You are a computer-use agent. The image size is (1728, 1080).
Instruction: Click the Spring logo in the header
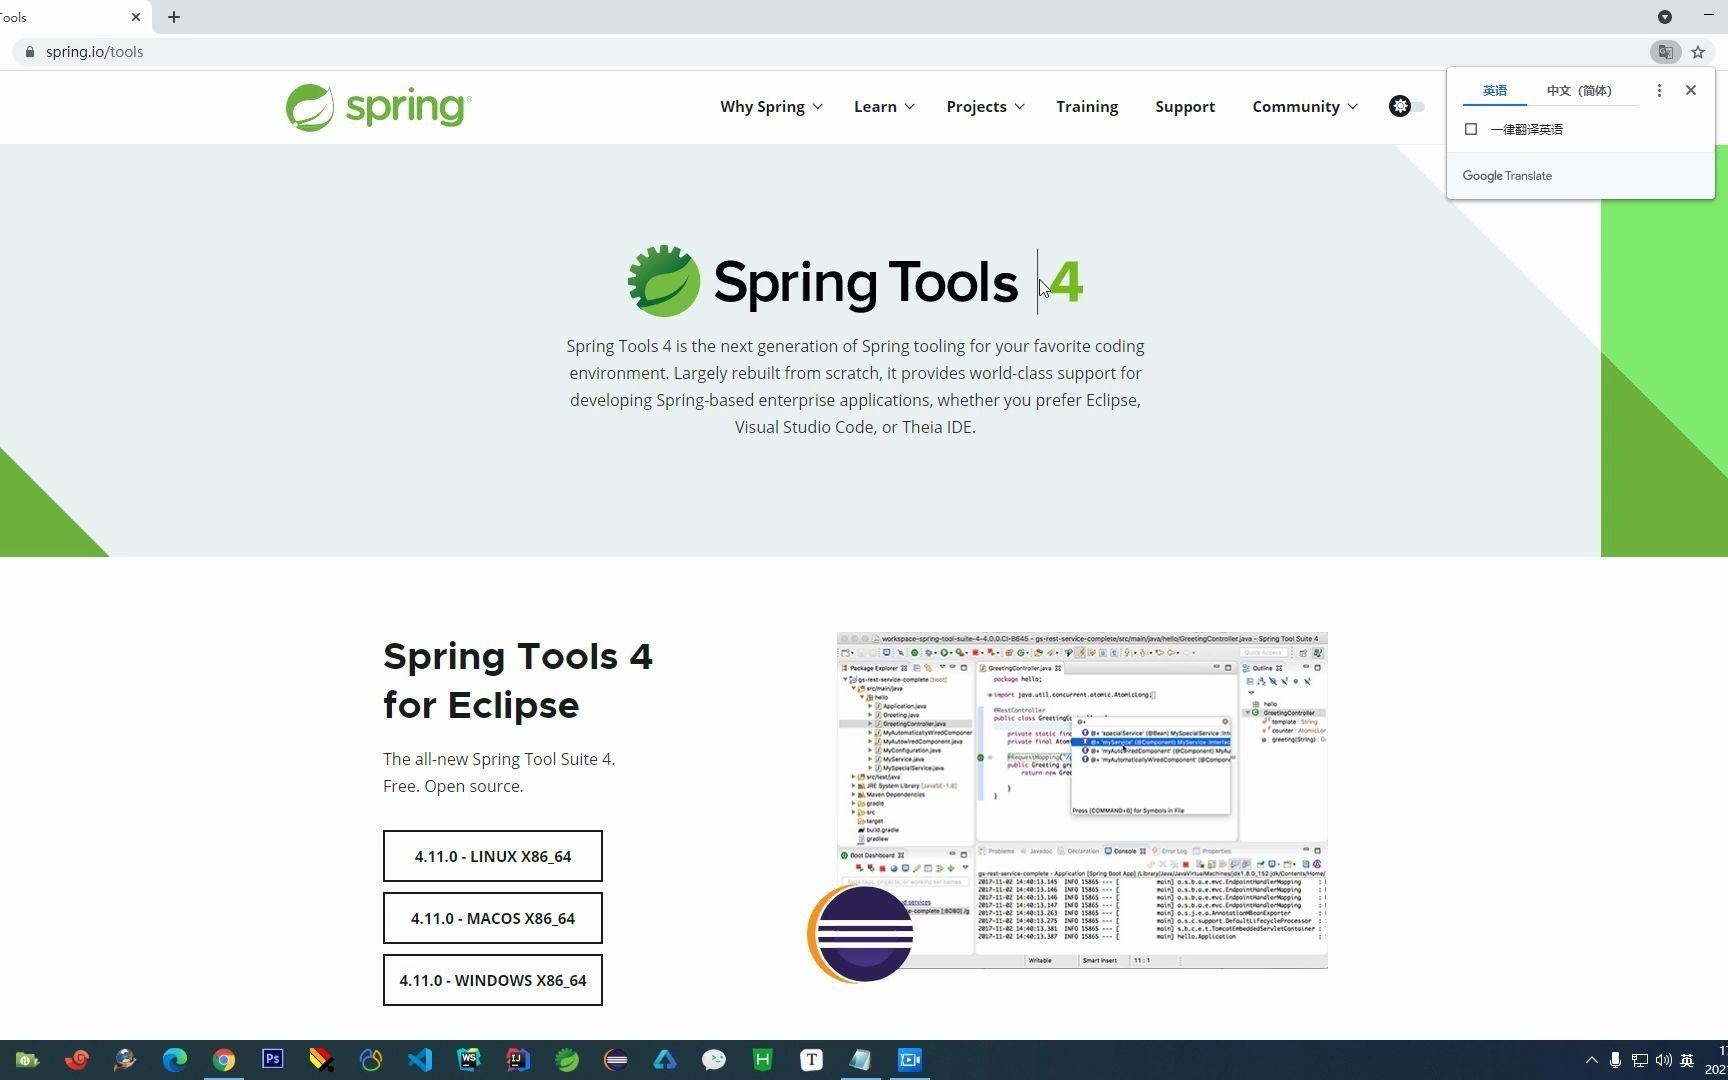378,107
